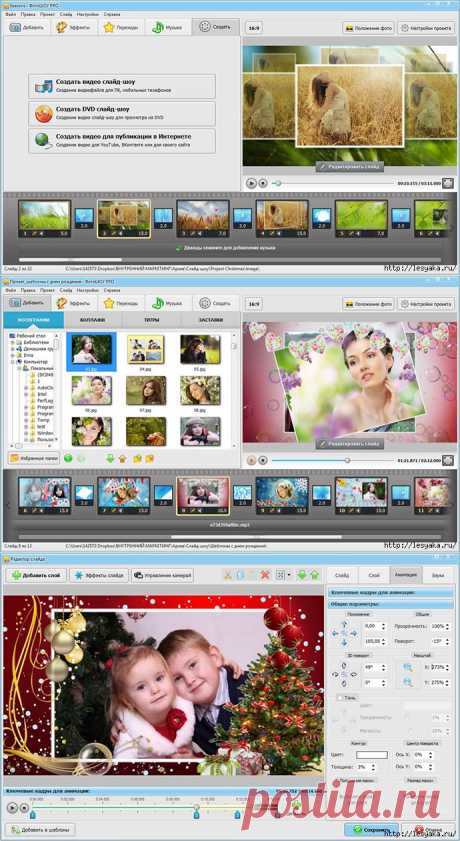Expand the Библиотеки folder tree node
460x841 pixels.
click(12, 342)
